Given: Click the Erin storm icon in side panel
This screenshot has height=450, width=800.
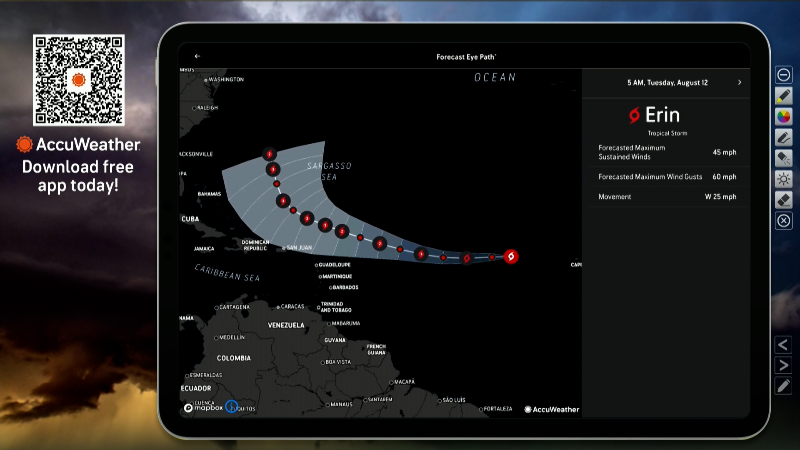Looking at the screenshot, I should 634,115.
